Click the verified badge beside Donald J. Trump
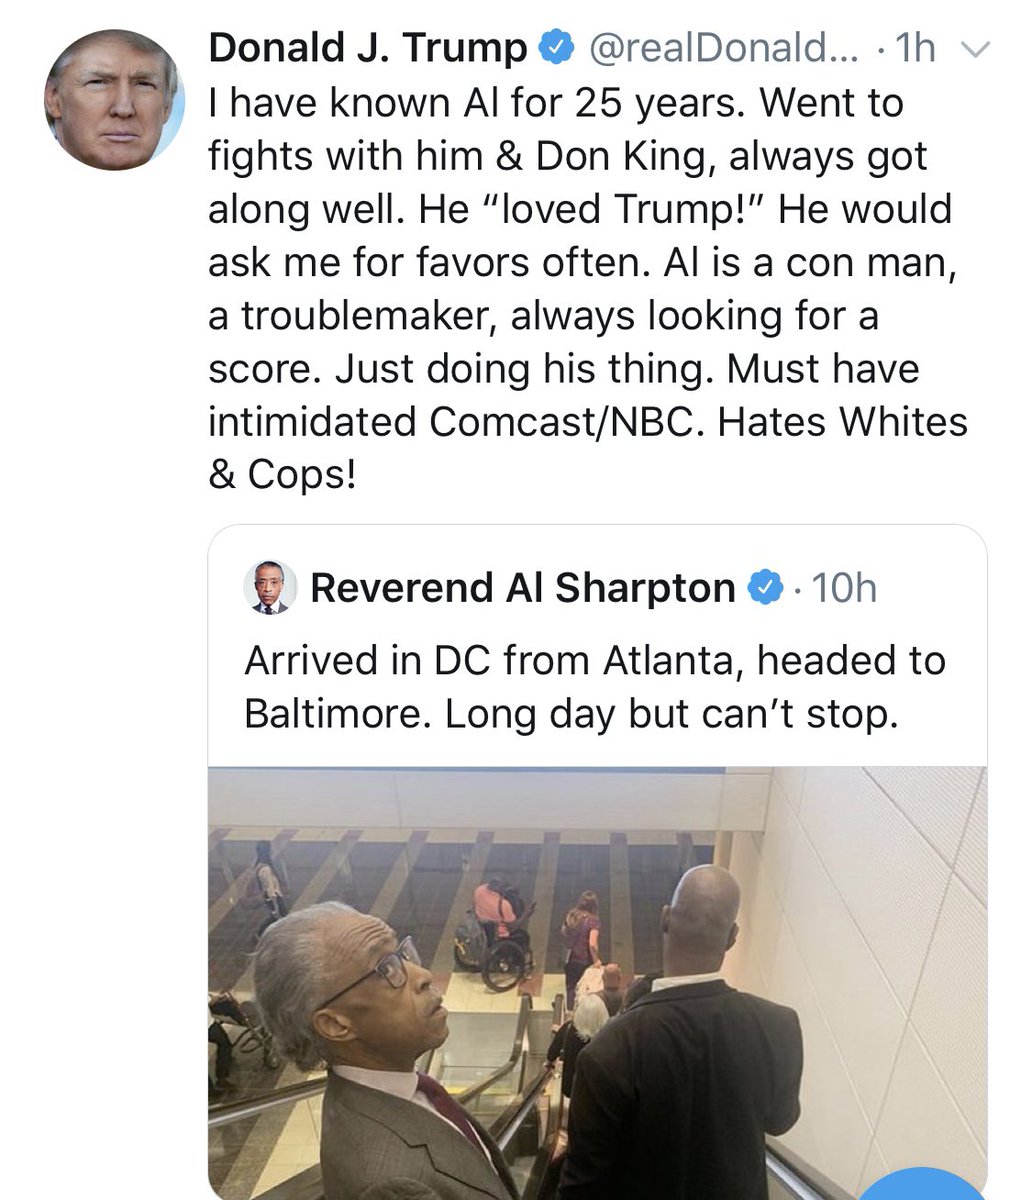Viewport: 1032px width, 1200px height. click(x=557, y=48)
